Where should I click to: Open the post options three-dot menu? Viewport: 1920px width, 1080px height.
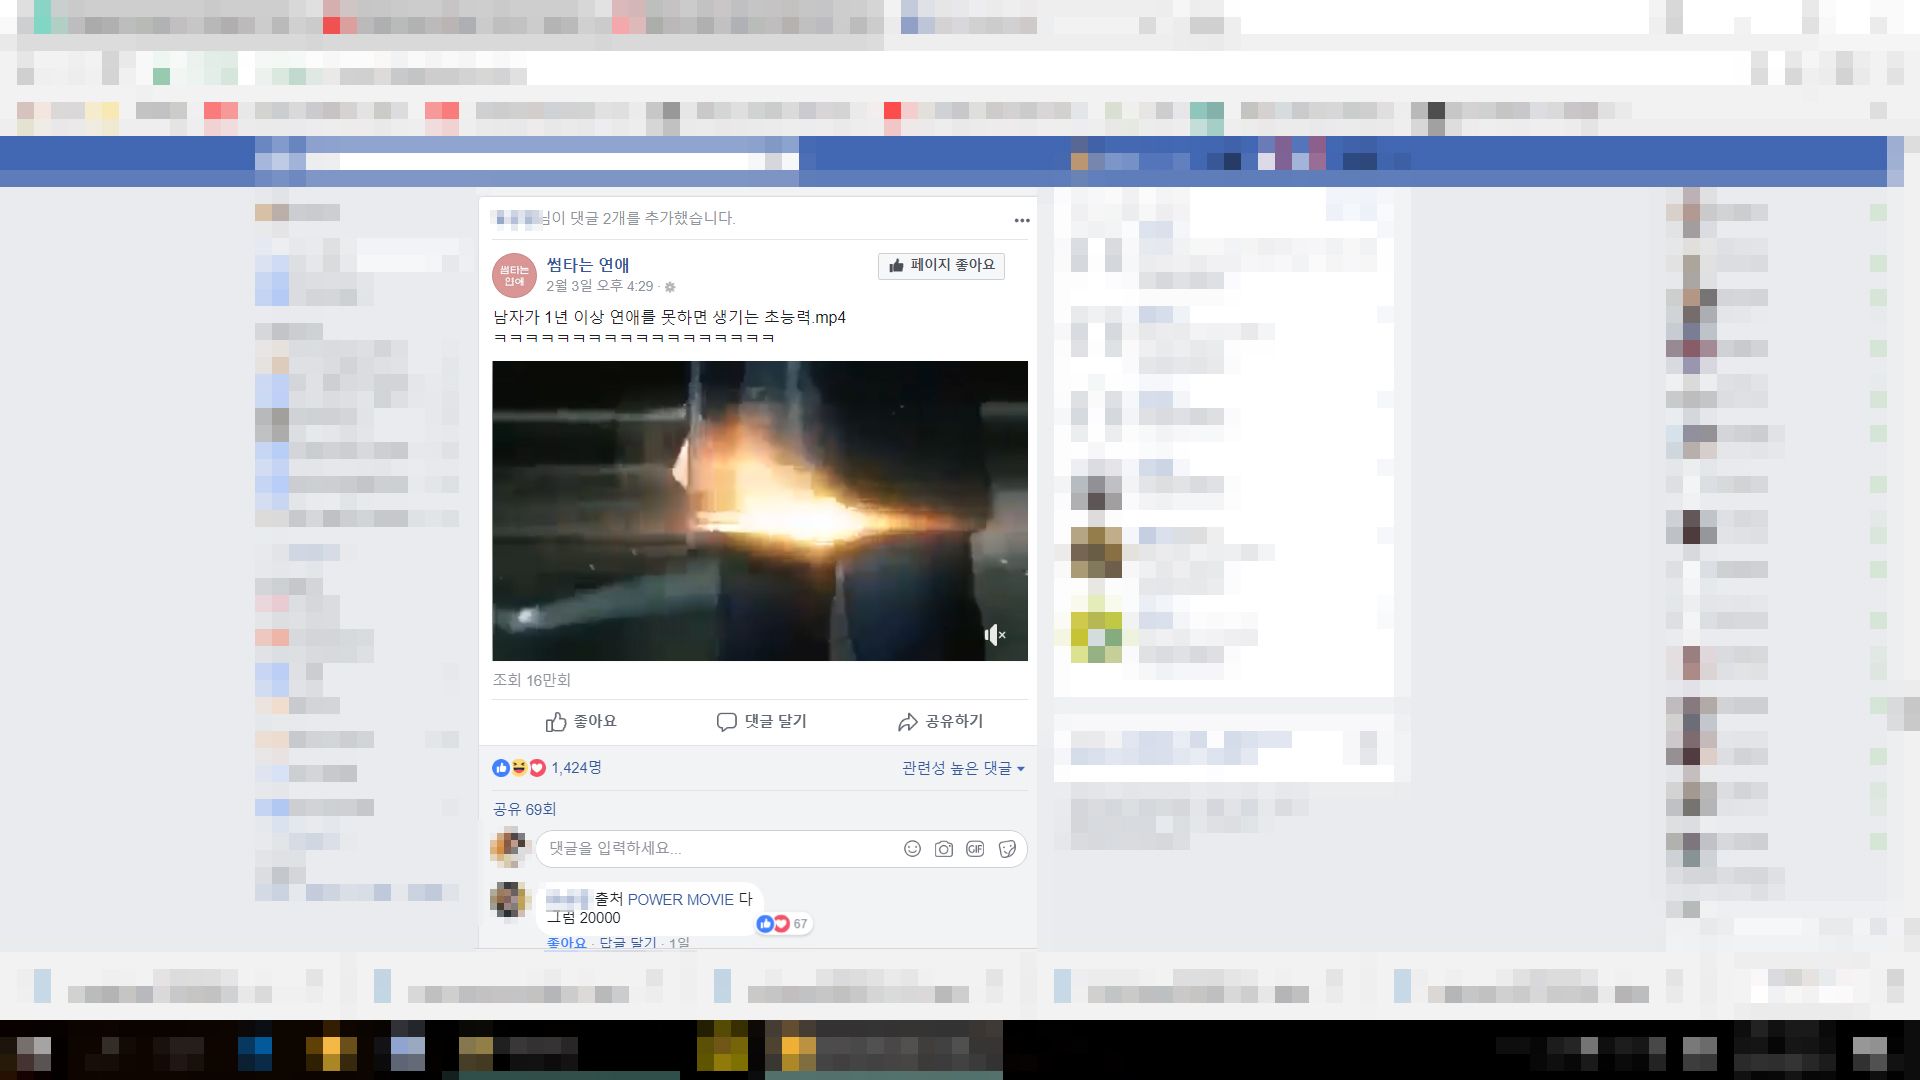click(x=1021, y=220)
